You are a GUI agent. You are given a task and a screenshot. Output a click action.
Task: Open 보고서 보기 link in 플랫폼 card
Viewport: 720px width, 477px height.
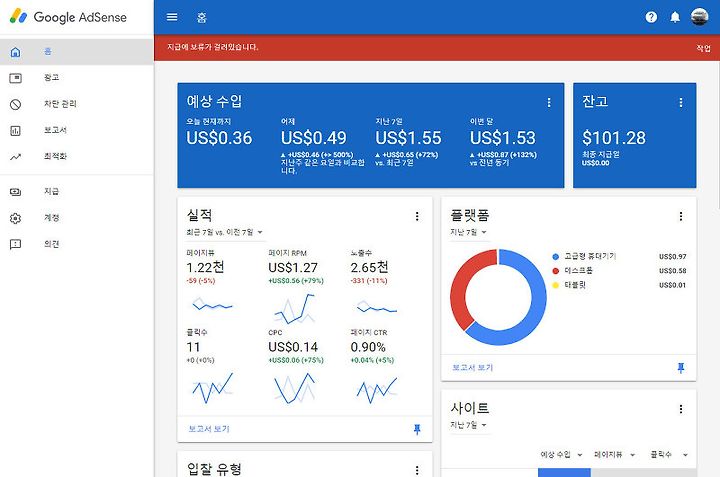point(472,367)
